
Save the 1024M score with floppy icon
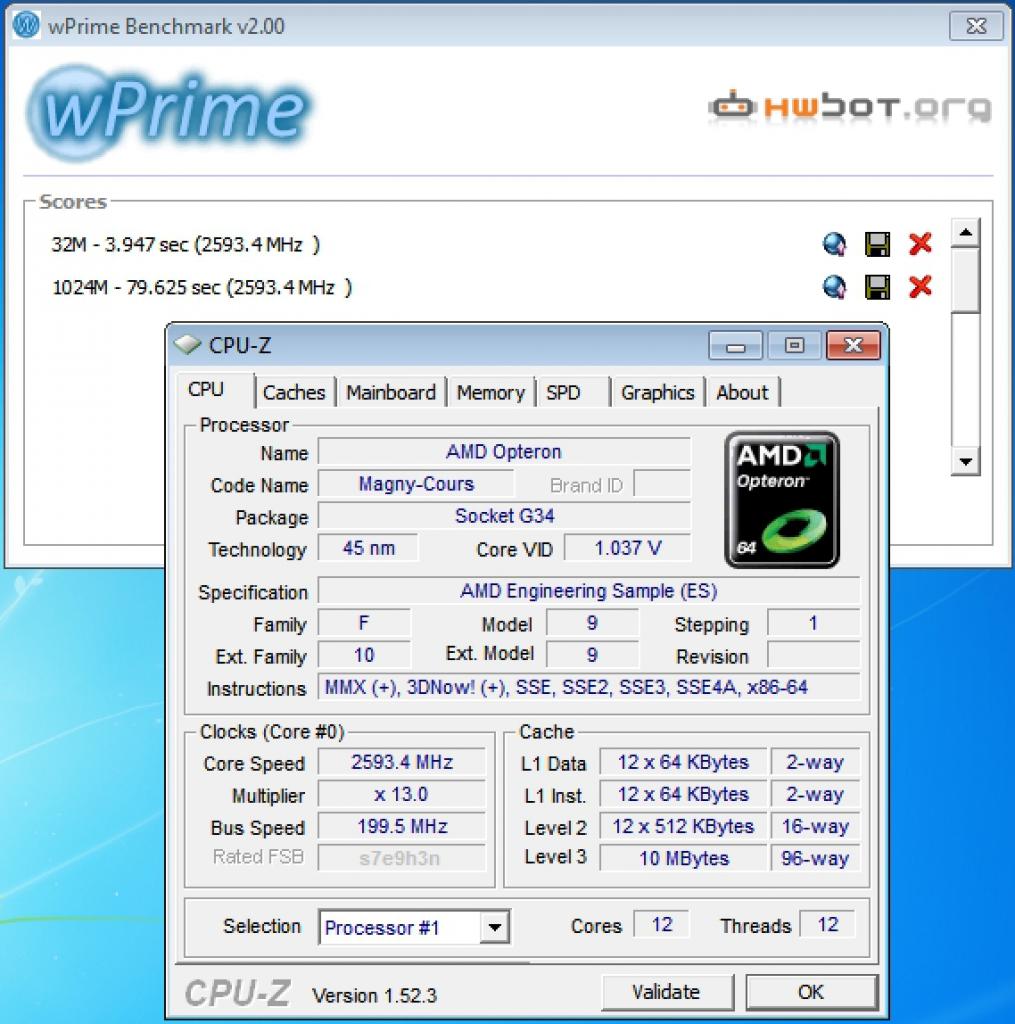tap(877, 287)
